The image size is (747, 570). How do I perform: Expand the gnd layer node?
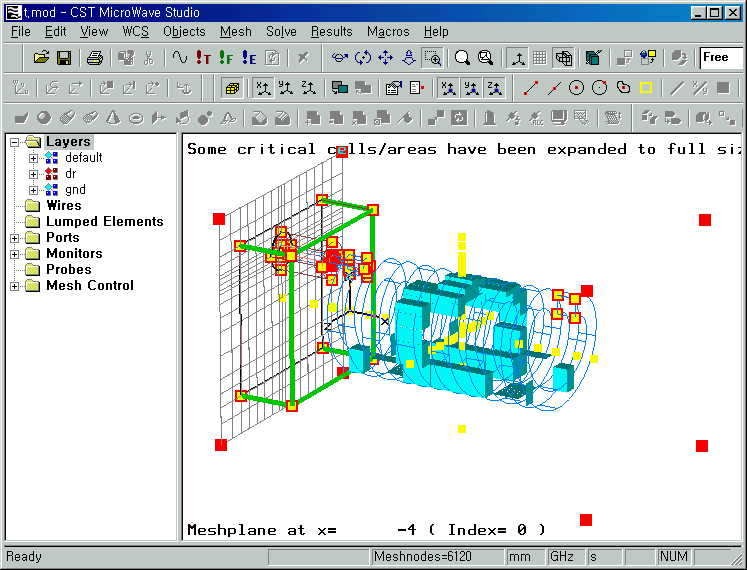point(33,190)
